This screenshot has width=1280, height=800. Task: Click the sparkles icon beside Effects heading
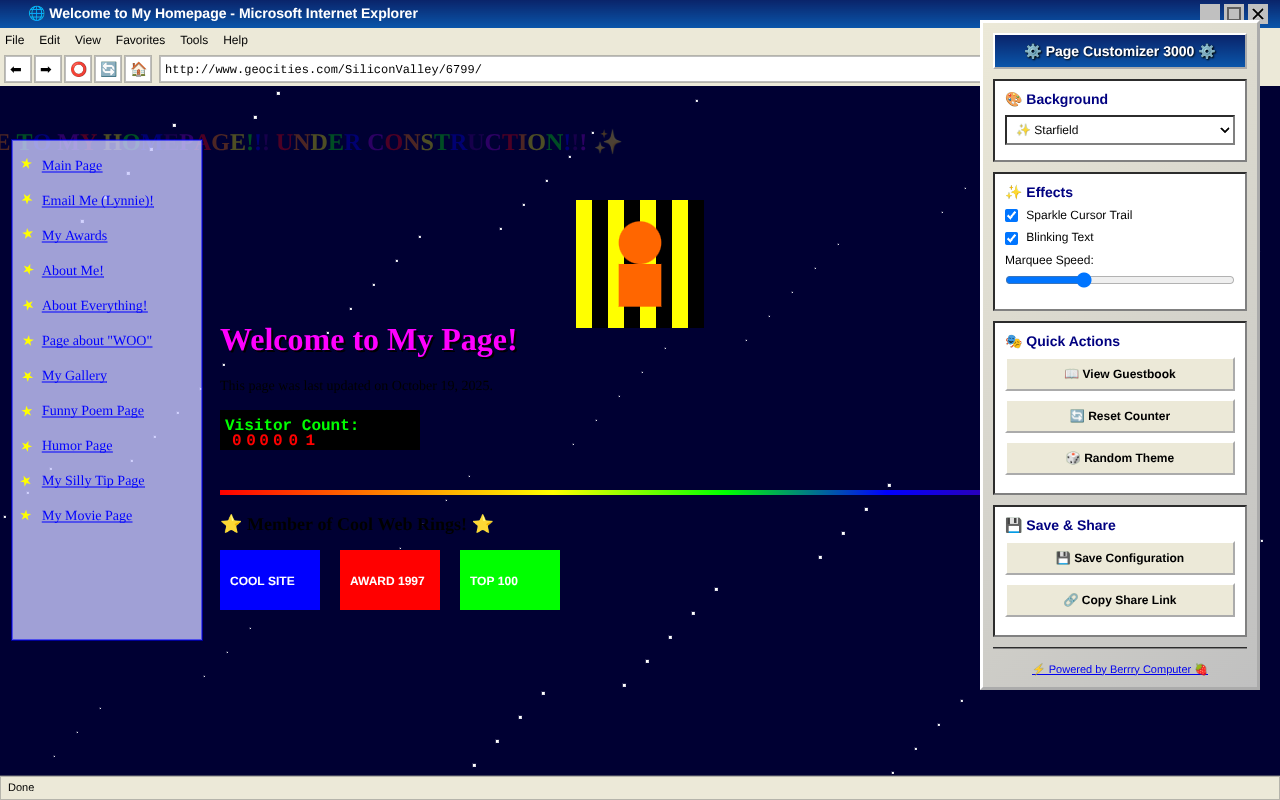point(1011,192)
